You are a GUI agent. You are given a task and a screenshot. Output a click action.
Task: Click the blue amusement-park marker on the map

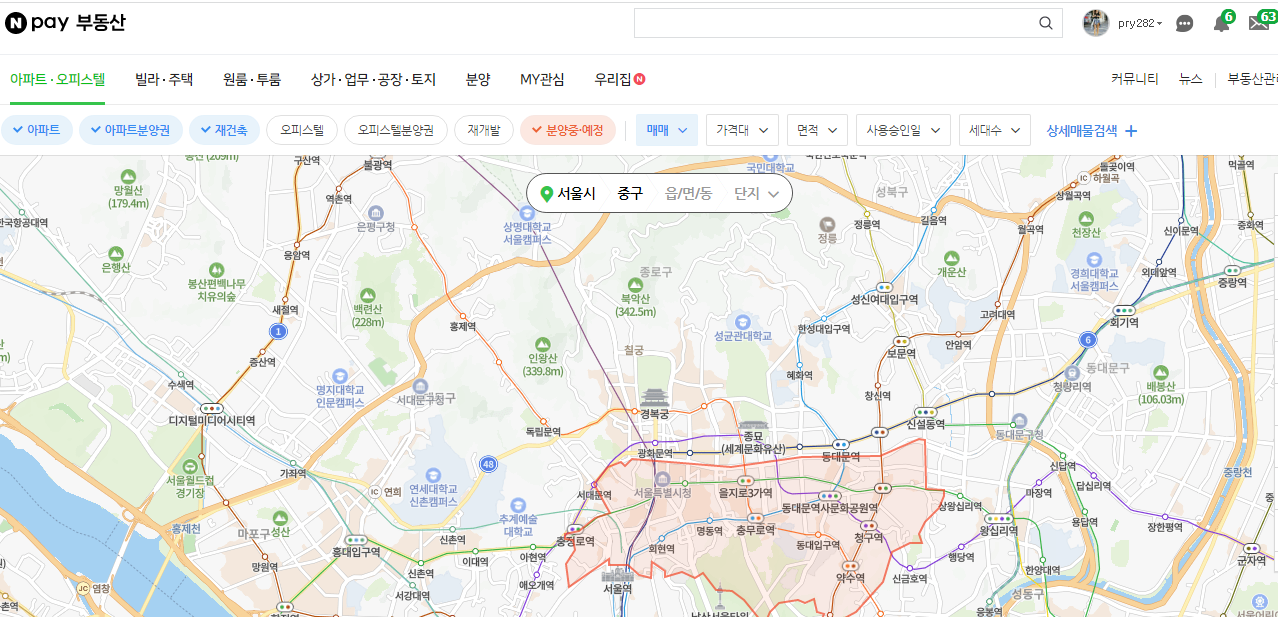[1260, 602]
